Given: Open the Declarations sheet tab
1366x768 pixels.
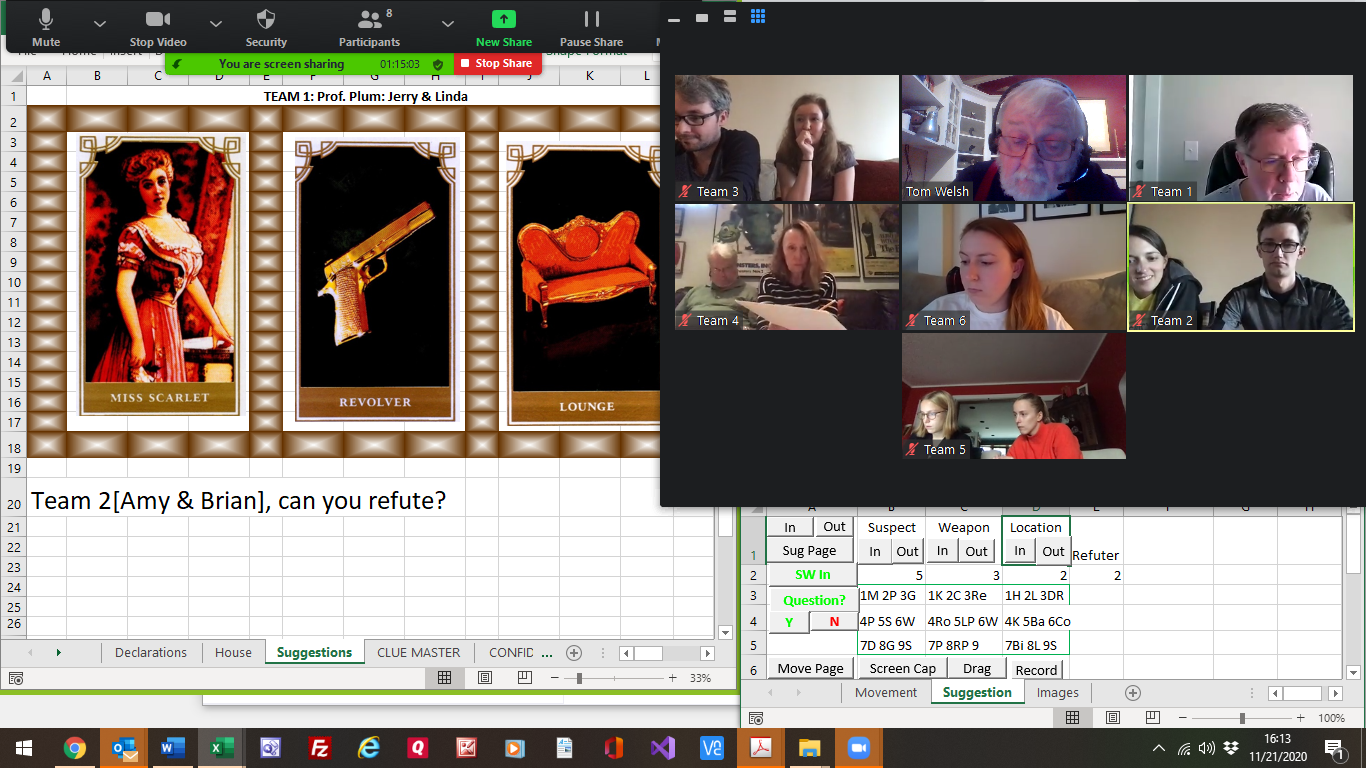Looking at the screenshot, I should pyautogui.click(x=151, y=652).
